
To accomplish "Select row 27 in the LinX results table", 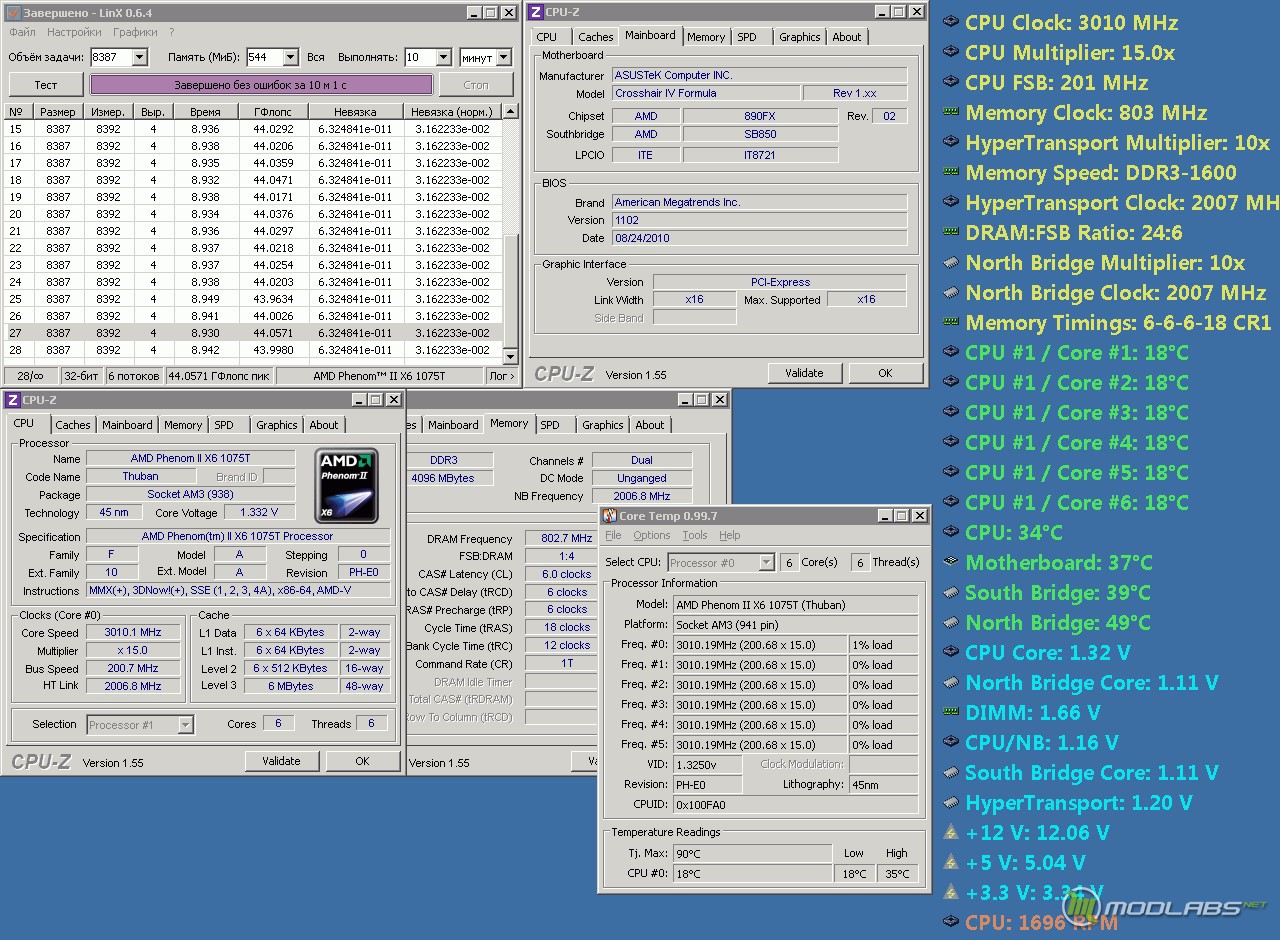I will [x=254, y=333].
